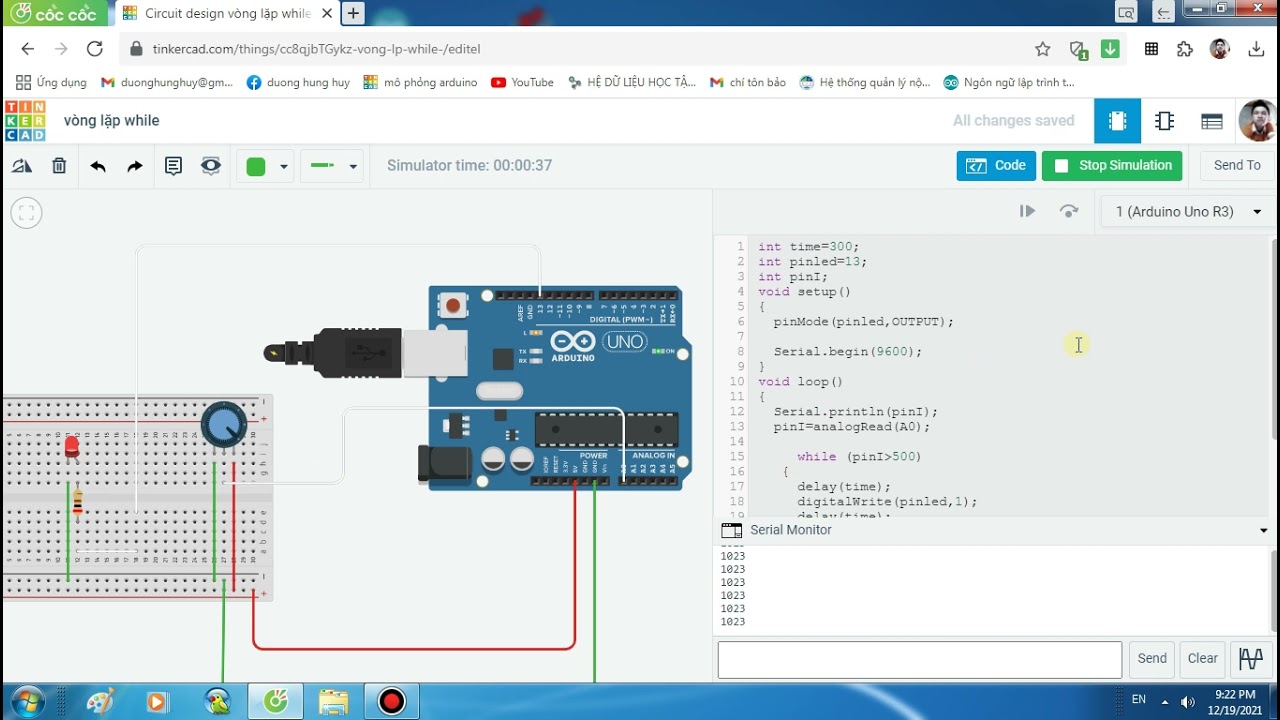Click the debugger step-over icon
The width and height of the screenshot is (1280, 720).
point(1069,211)
